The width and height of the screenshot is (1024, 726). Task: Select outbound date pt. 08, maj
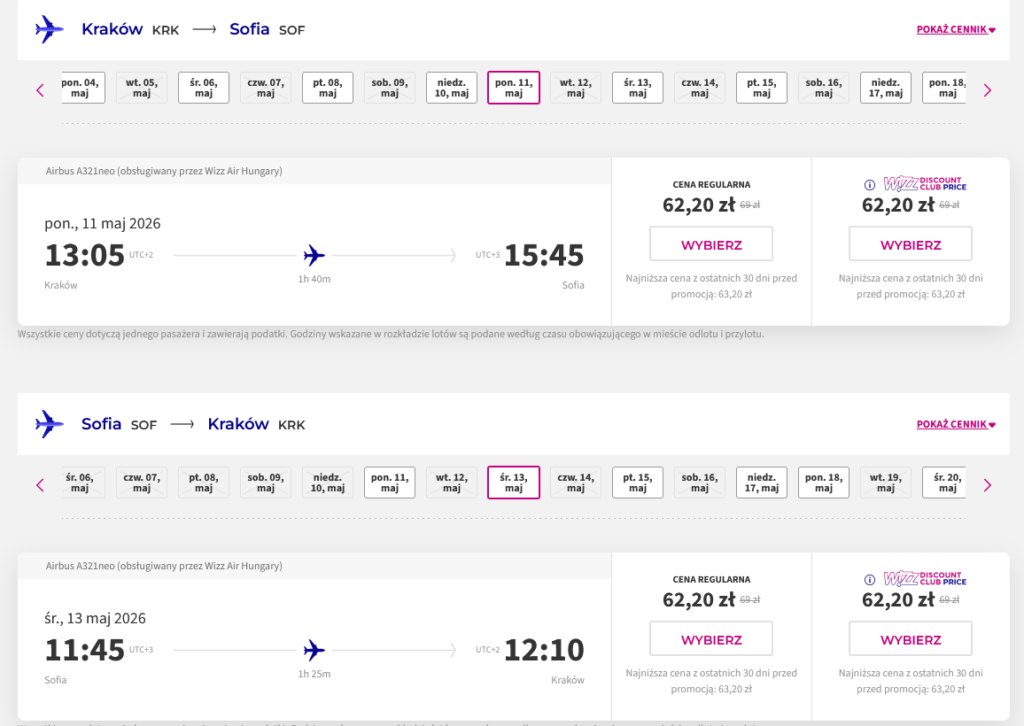pos(328,88)
